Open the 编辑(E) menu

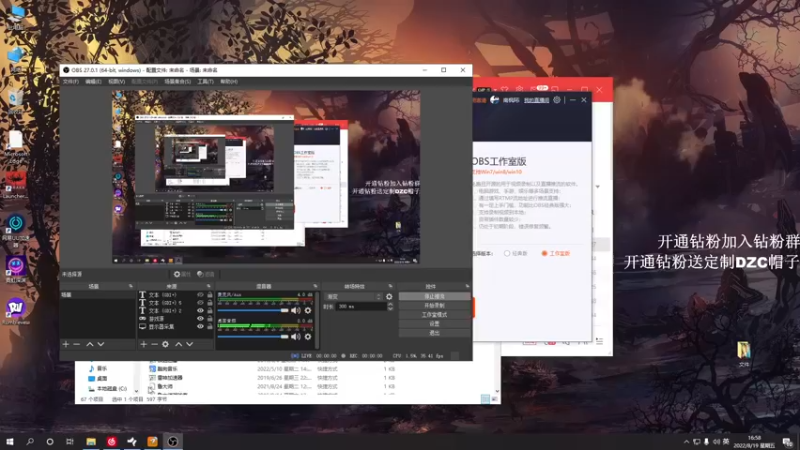[93, 82]
